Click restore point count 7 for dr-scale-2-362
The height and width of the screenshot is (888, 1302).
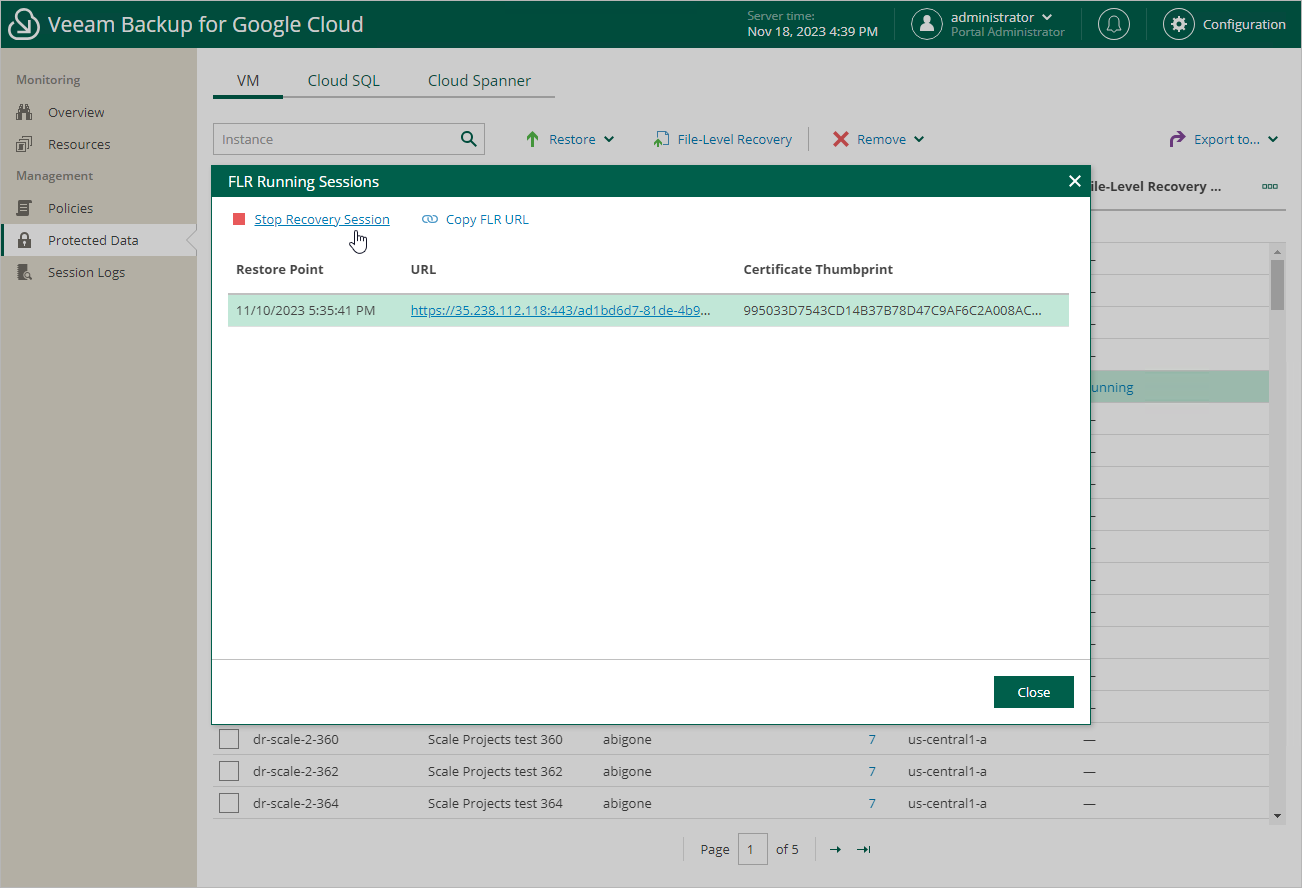[872, 772]
